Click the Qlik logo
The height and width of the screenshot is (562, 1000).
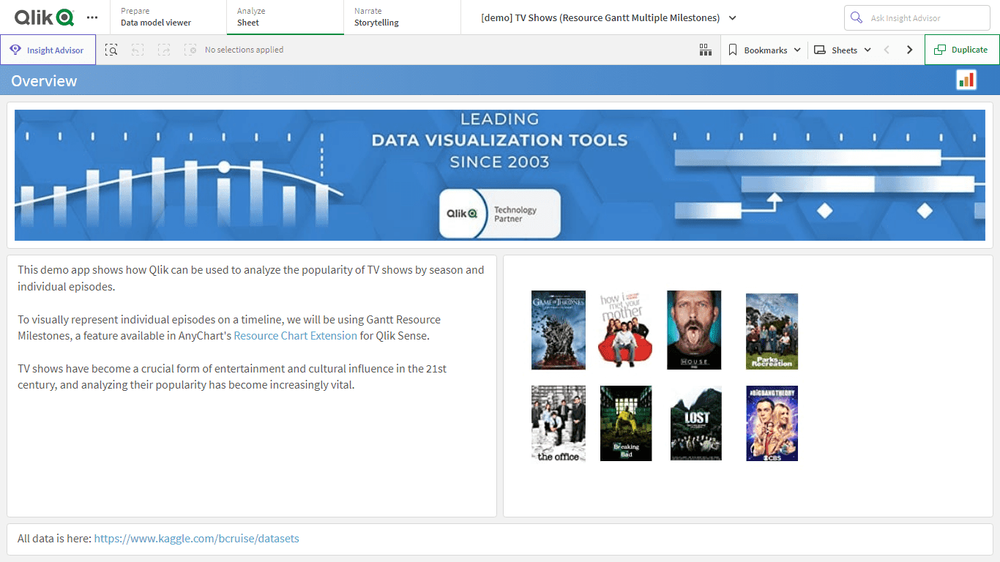(44, 17)
